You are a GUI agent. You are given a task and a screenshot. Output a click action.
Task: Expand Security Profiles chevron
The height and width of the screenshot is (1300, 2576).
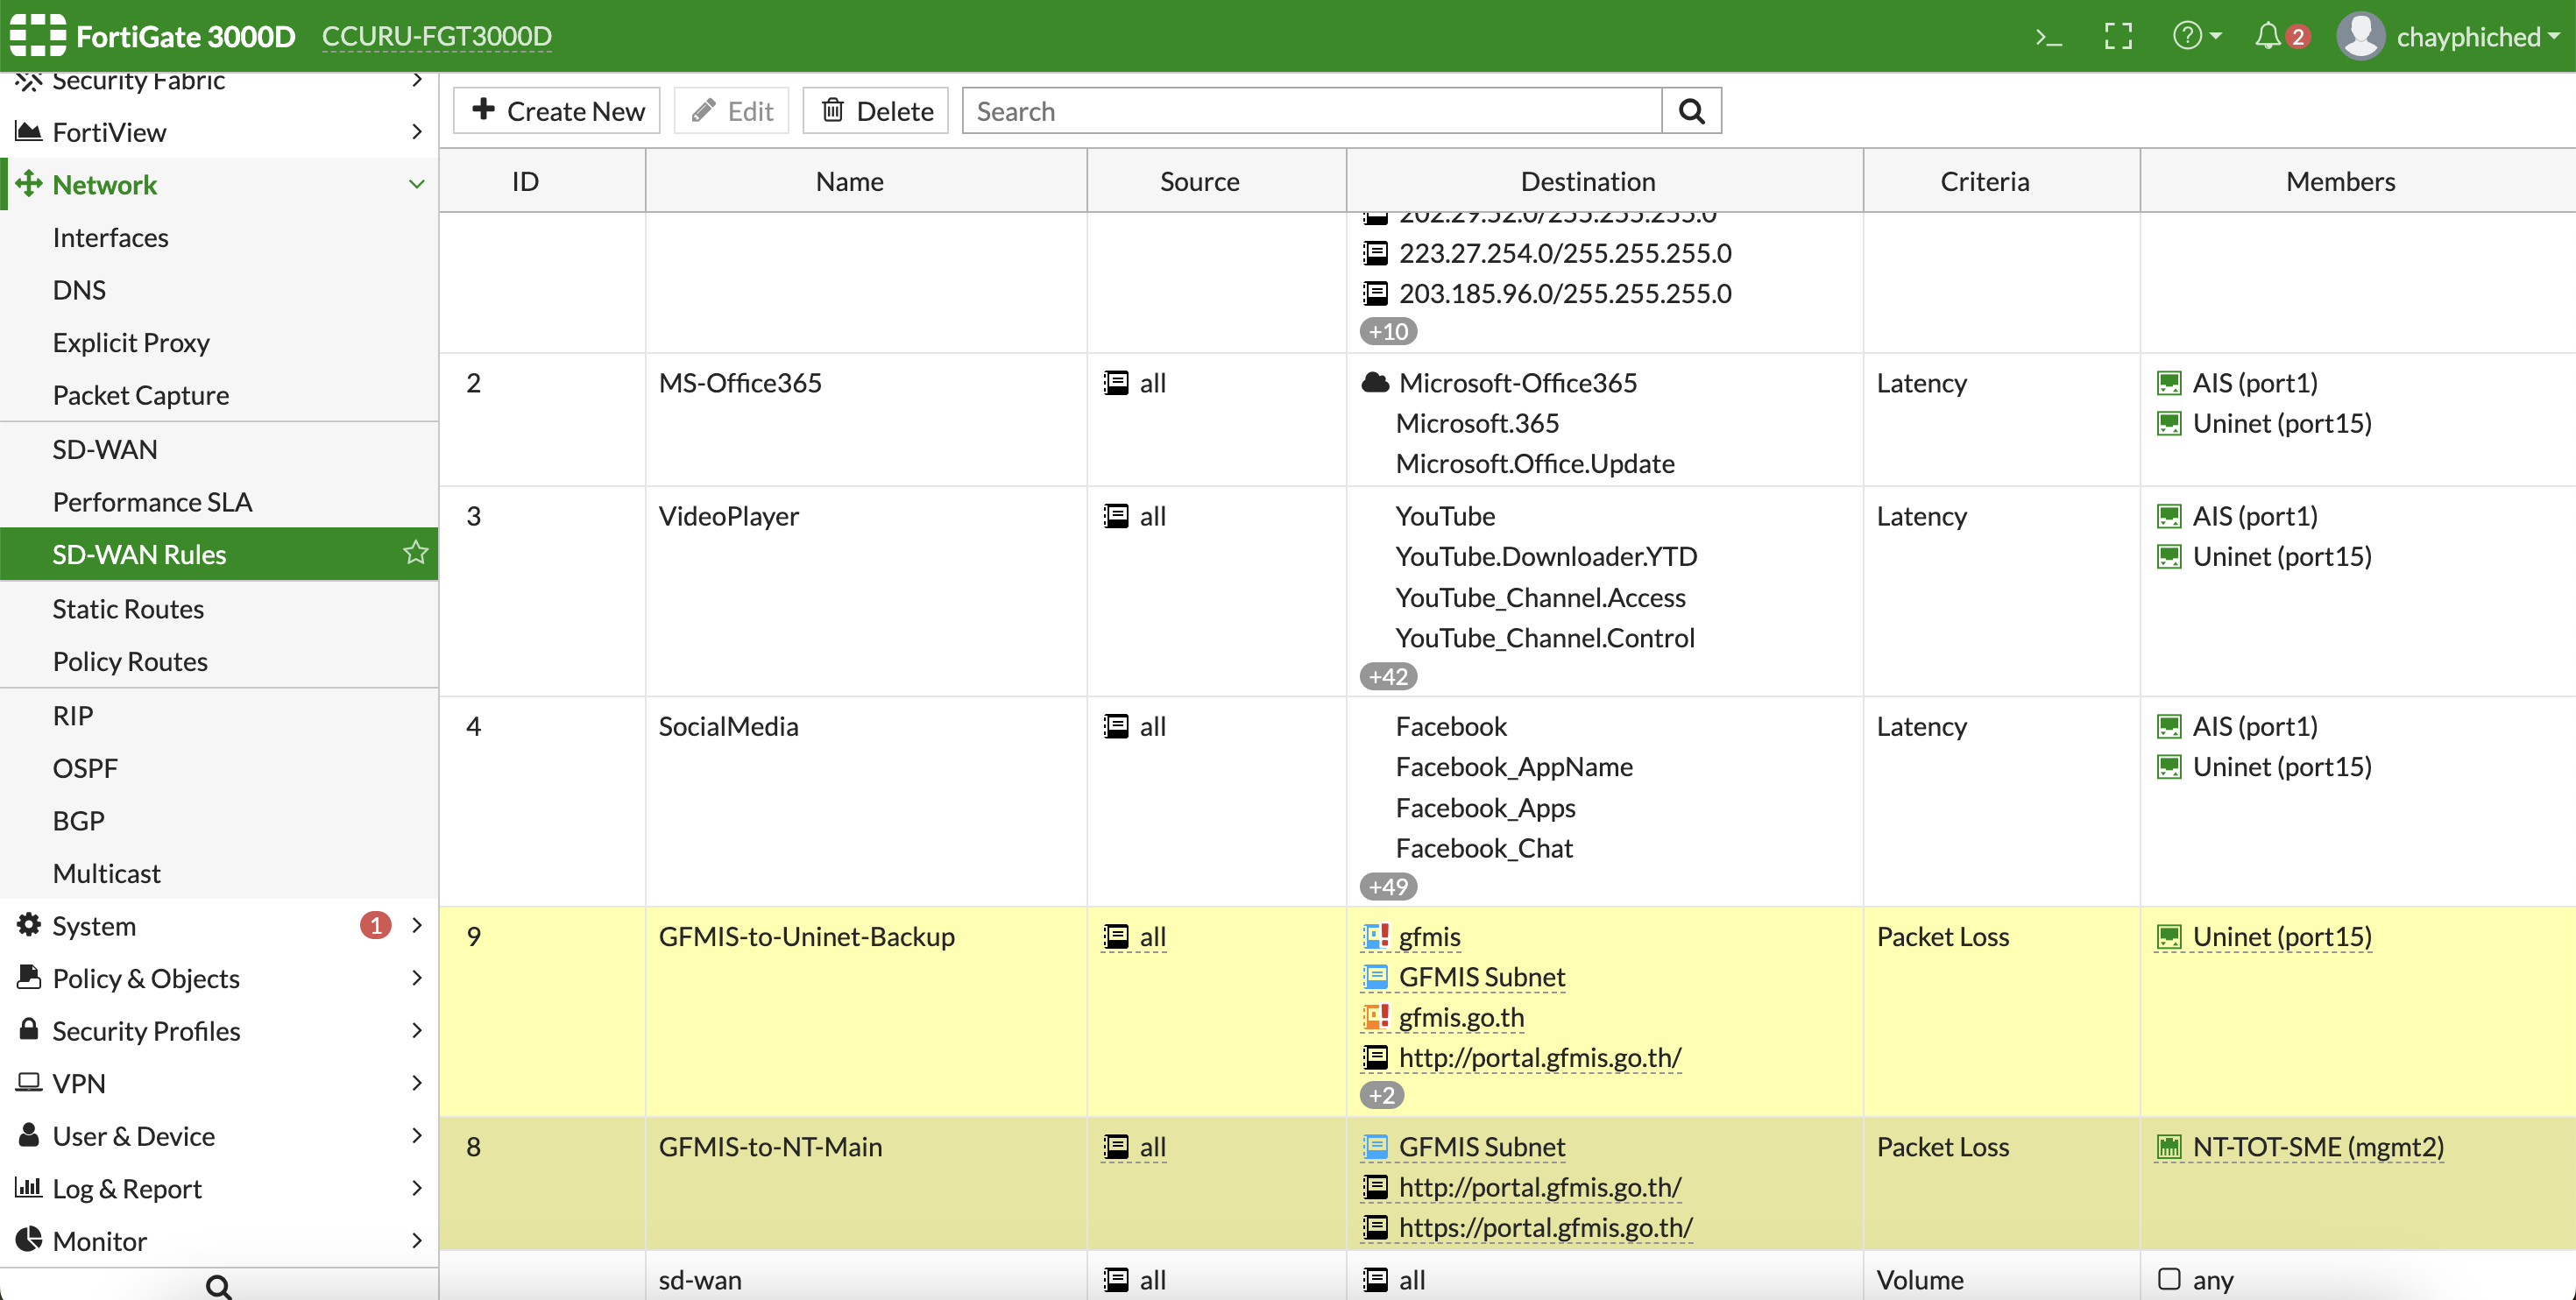tap(416, 1030)
